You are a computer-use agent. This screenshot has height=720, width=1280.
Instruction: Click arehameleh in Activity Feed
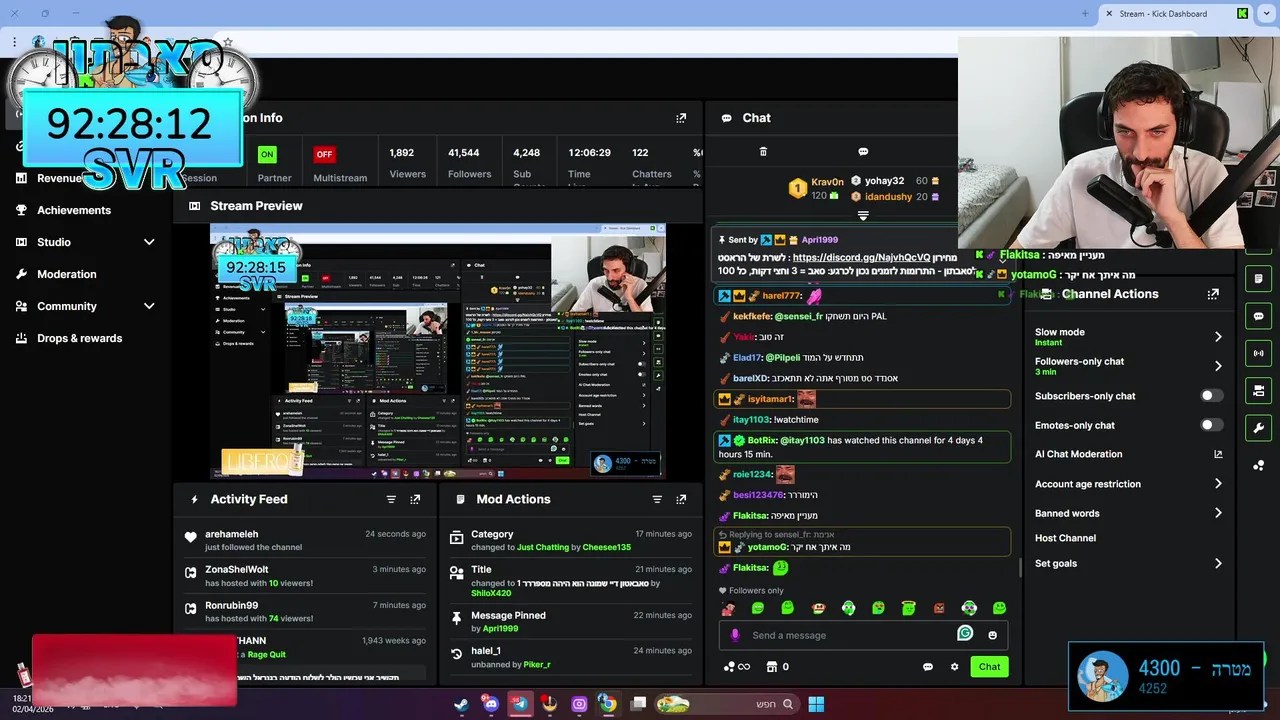tap(231, 534)
